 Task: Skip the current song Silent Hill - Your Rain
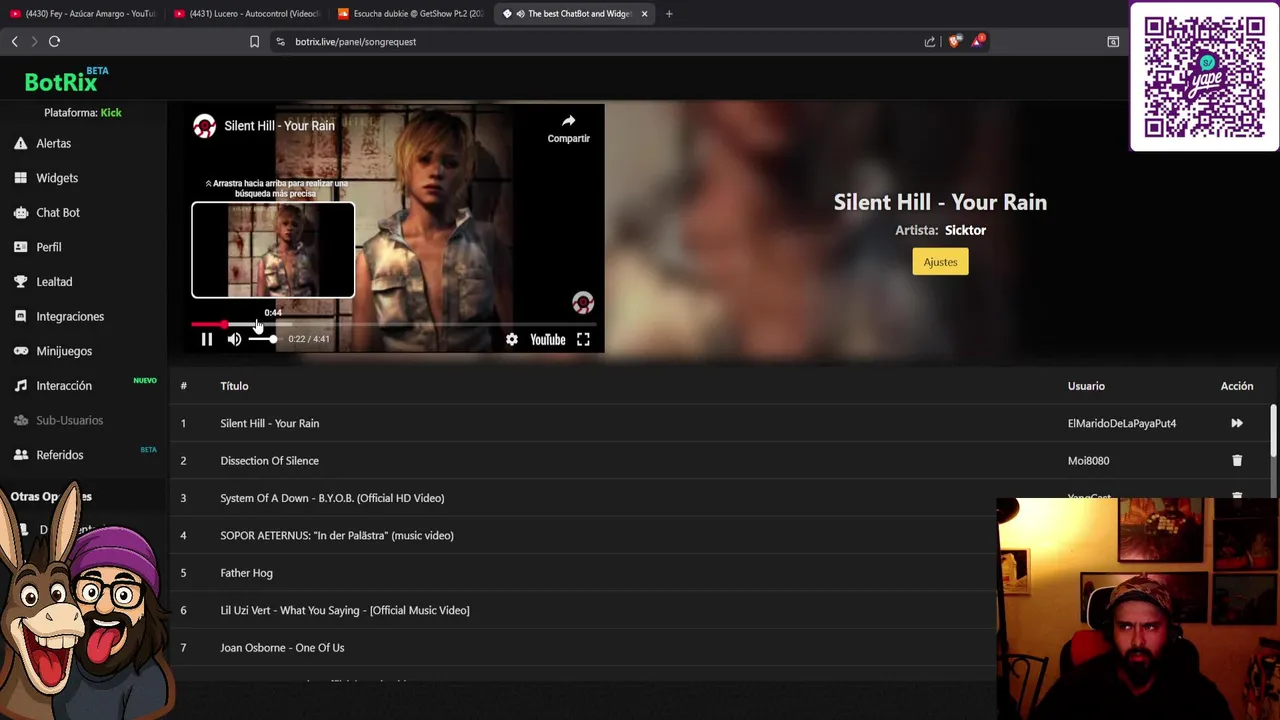[1237, 423]
